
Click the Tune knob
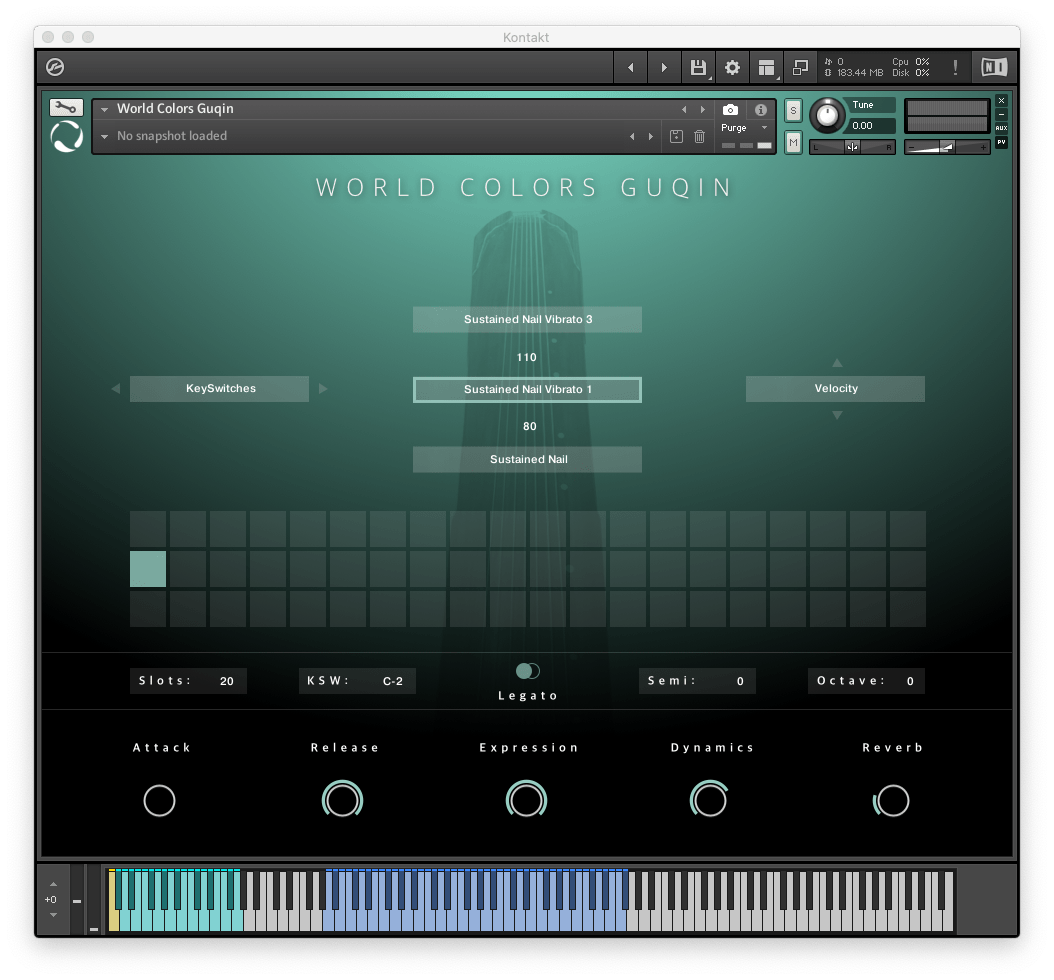pos(827,115)
